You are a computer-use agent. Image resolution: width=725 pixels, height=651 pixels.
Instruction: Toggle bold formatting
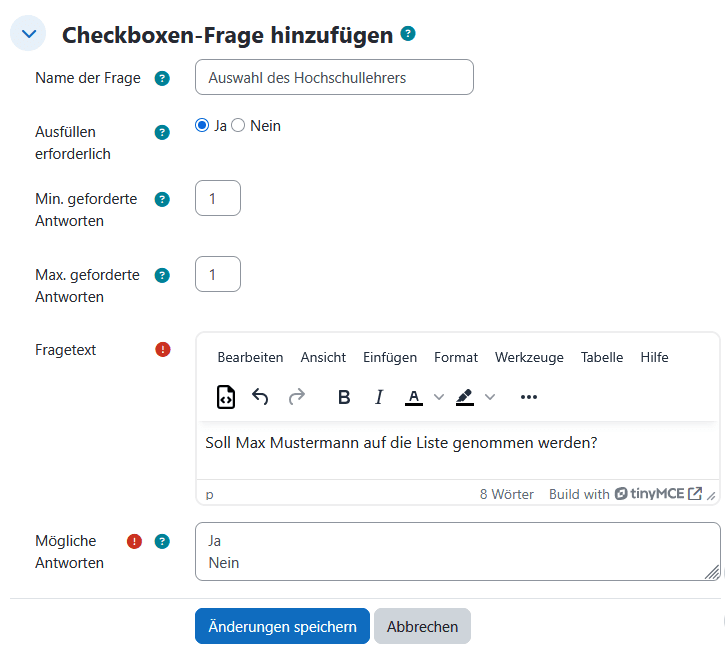tap(344, 397)
